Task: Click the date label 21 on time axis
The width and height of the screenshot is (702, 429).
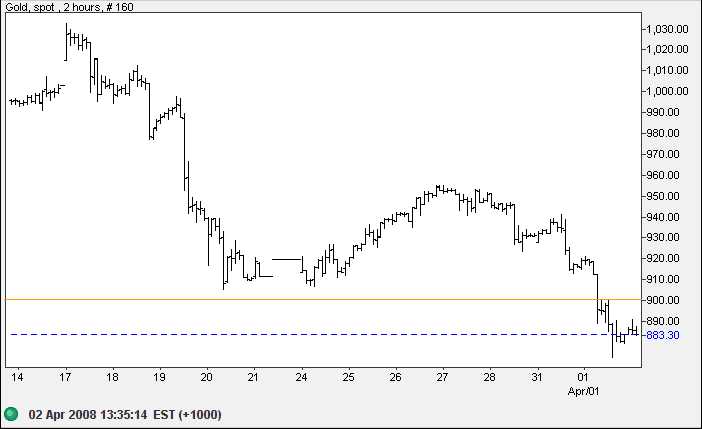Action: click(x=253, y=378)
